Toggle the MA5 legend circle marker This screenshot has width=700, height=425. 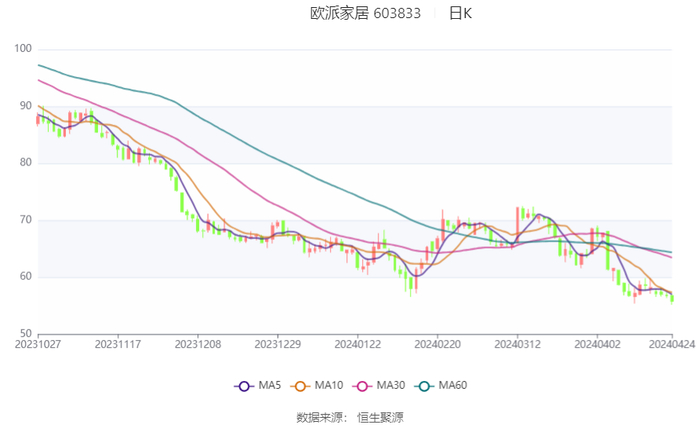point(243,385)
